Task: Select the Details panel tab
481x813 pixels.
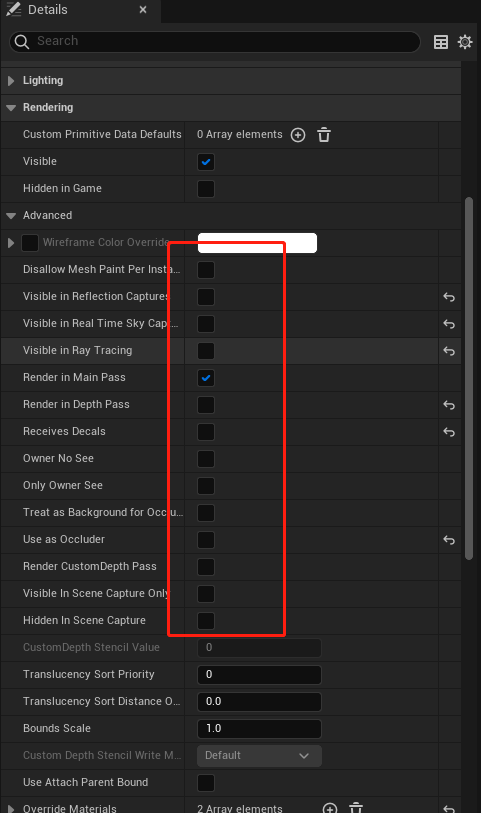Action: (80, 10)
